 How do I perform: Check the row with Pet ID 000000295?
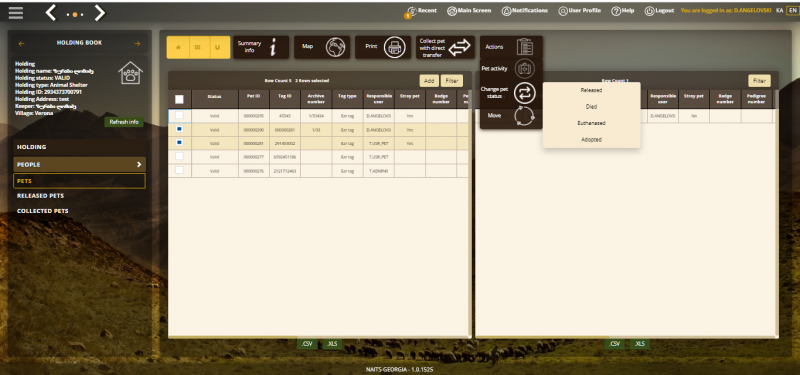tap(179, 116)
